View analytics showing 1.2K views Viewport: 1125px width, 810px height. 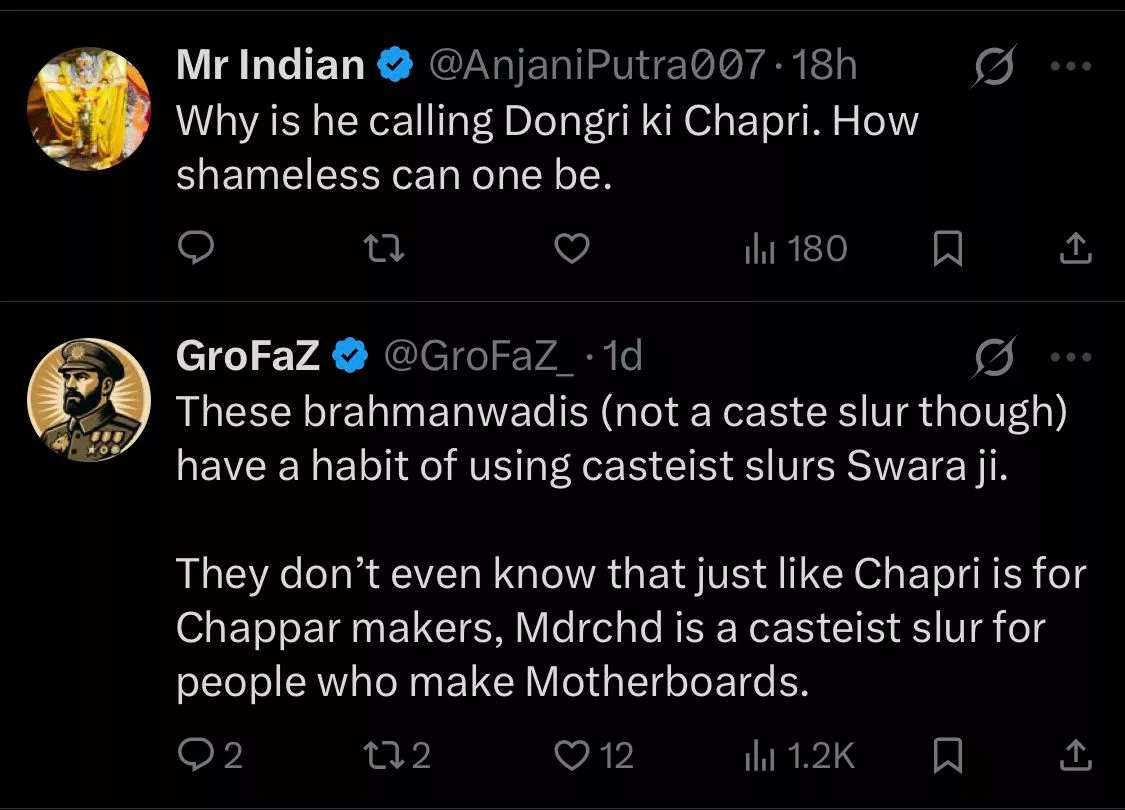pyautogui.click(x=799, y=755)
